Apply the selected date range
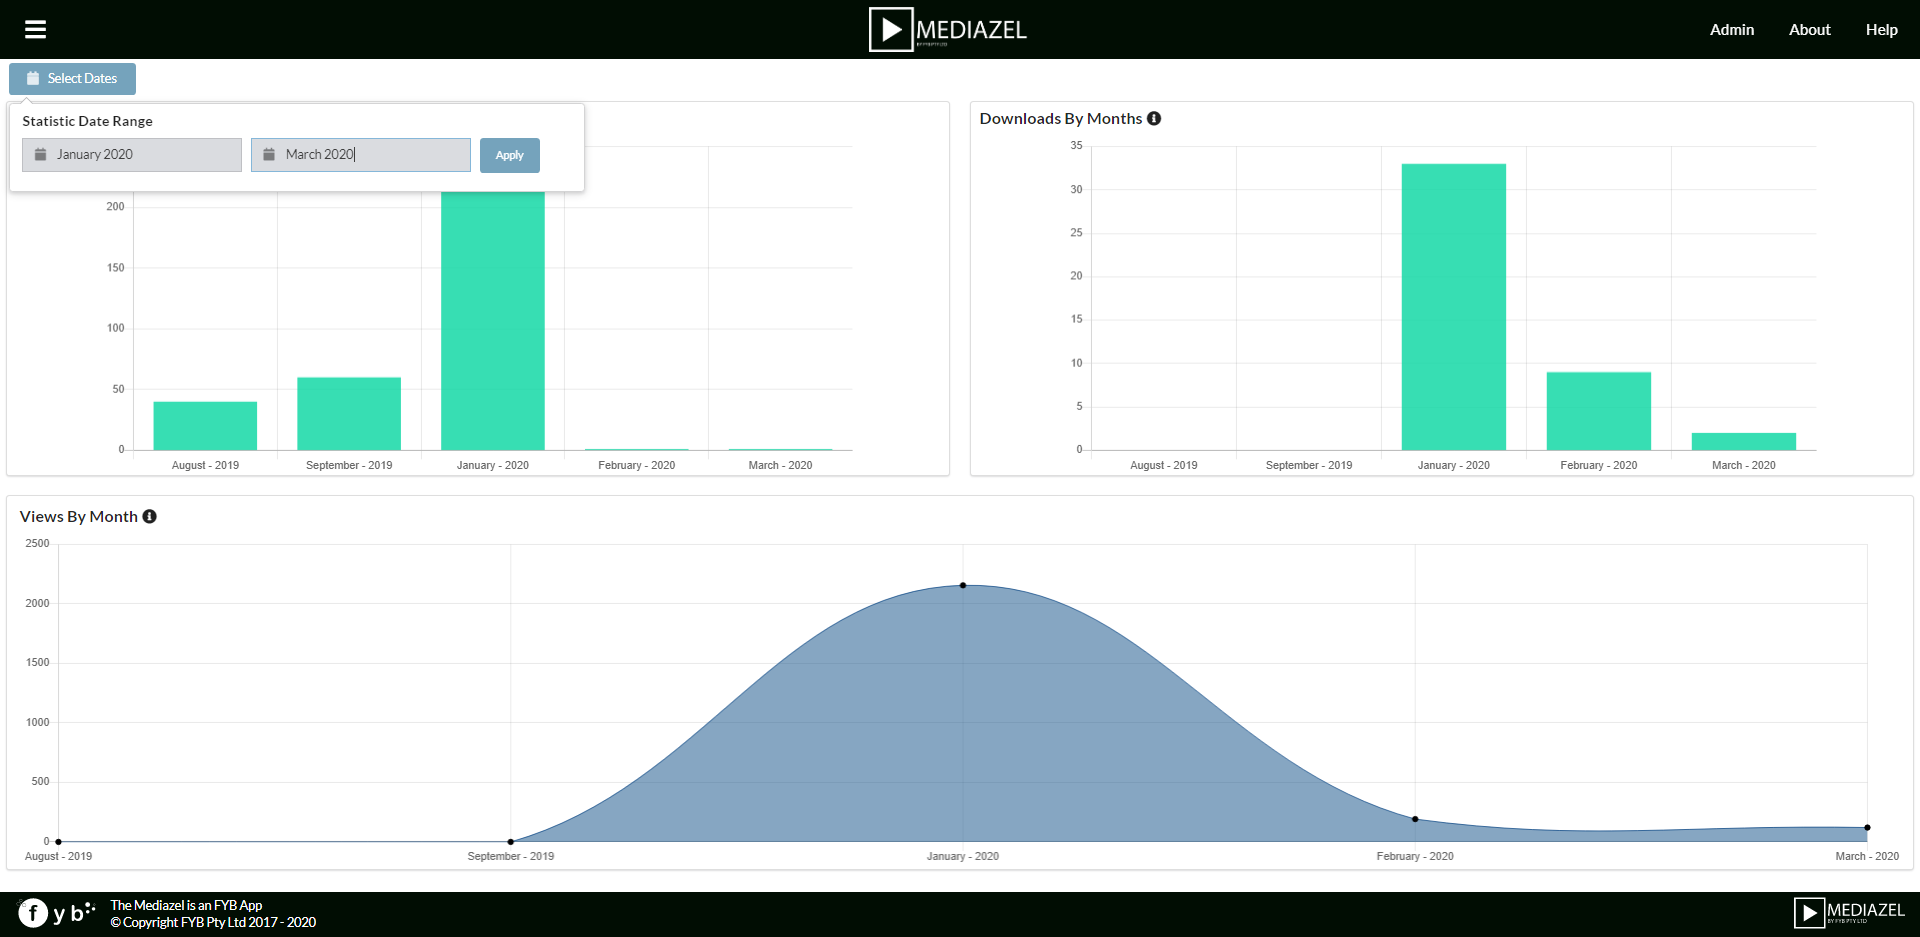Screen dimensions: 1920x937 [x=510, y=155]
